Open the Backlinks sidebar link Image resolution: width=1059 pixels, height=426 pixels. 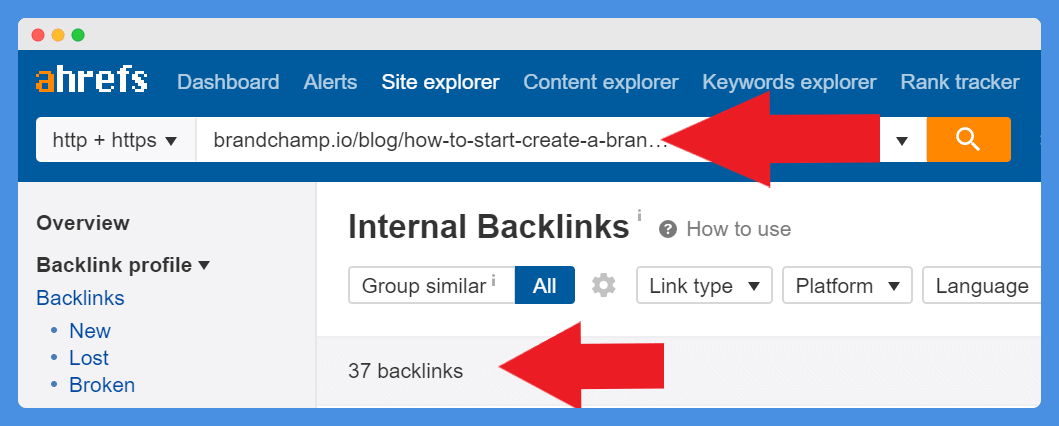pos(80,298)
